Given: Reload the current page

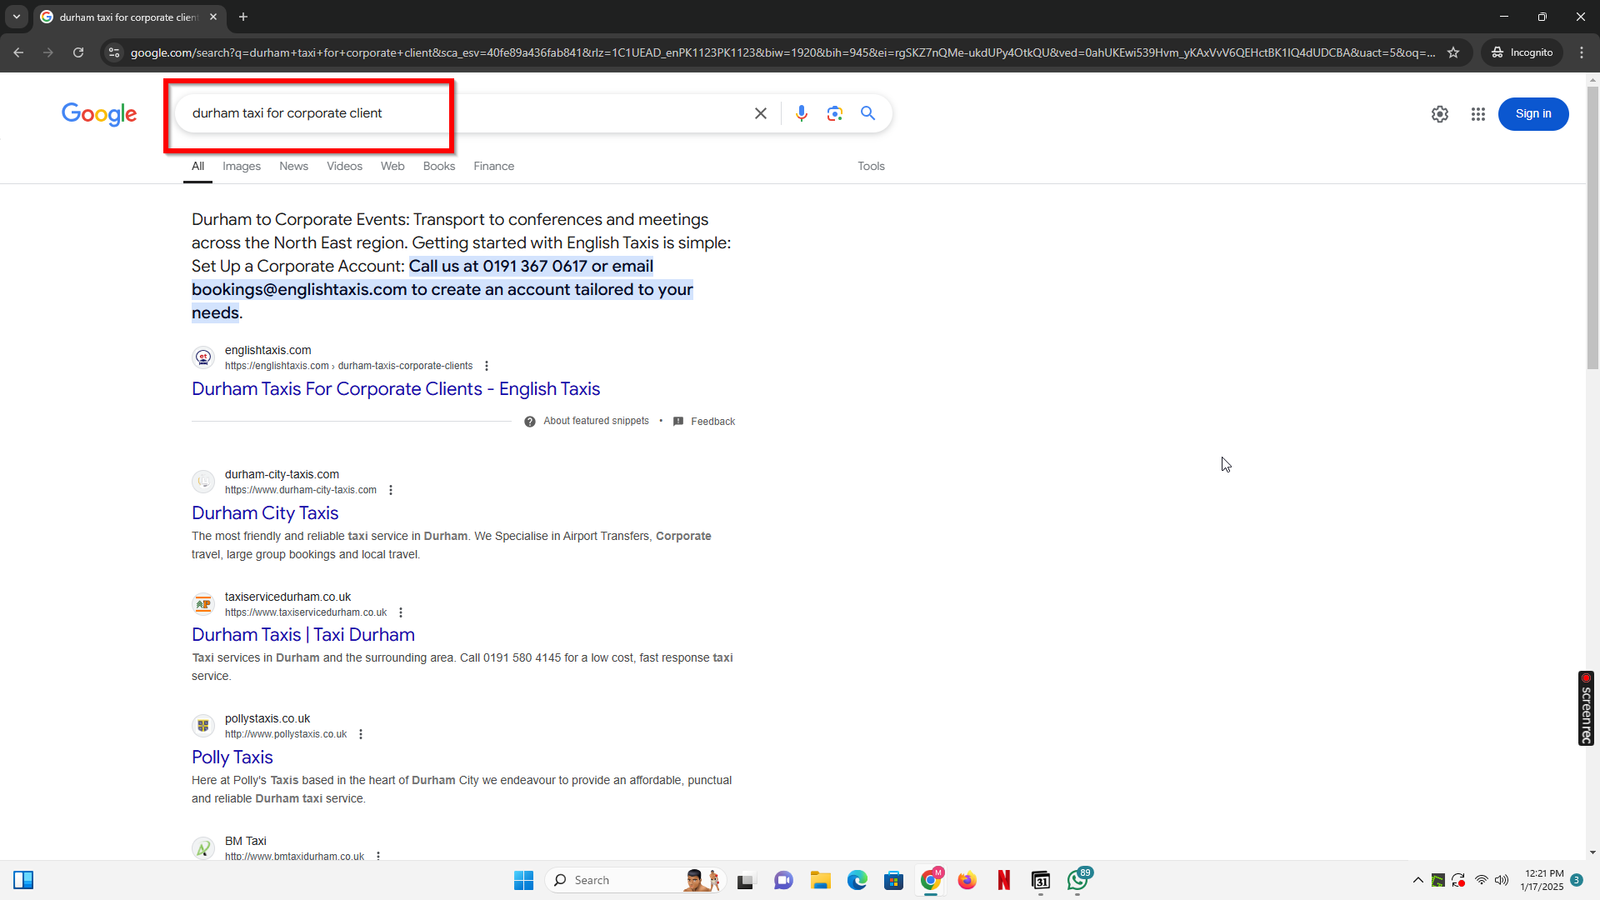Looking at the screenshot, I should 78,53.
